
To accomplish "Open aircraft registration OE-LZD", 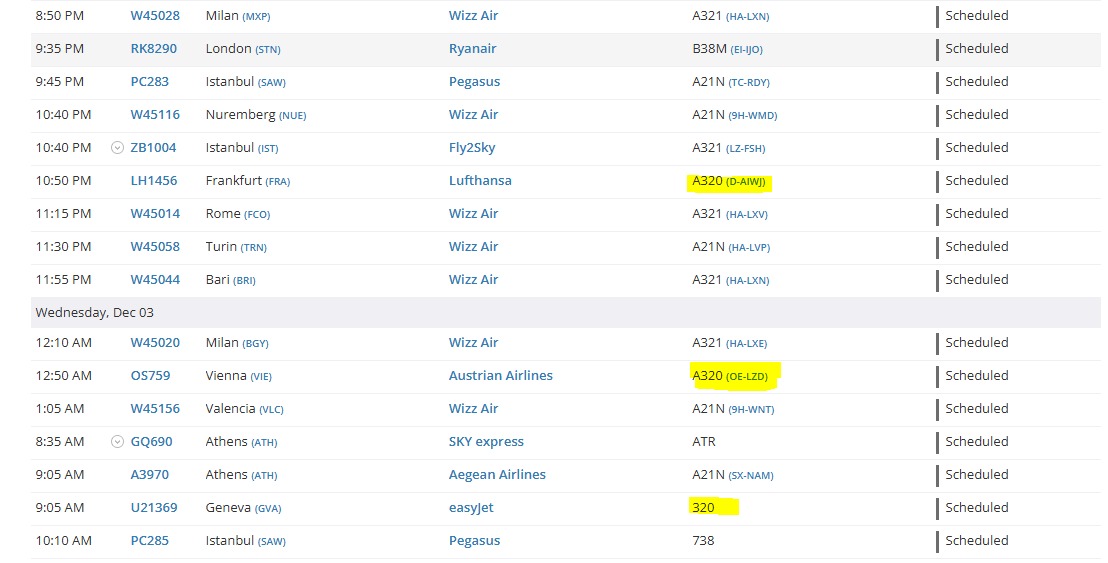I will tap(747, 377).
